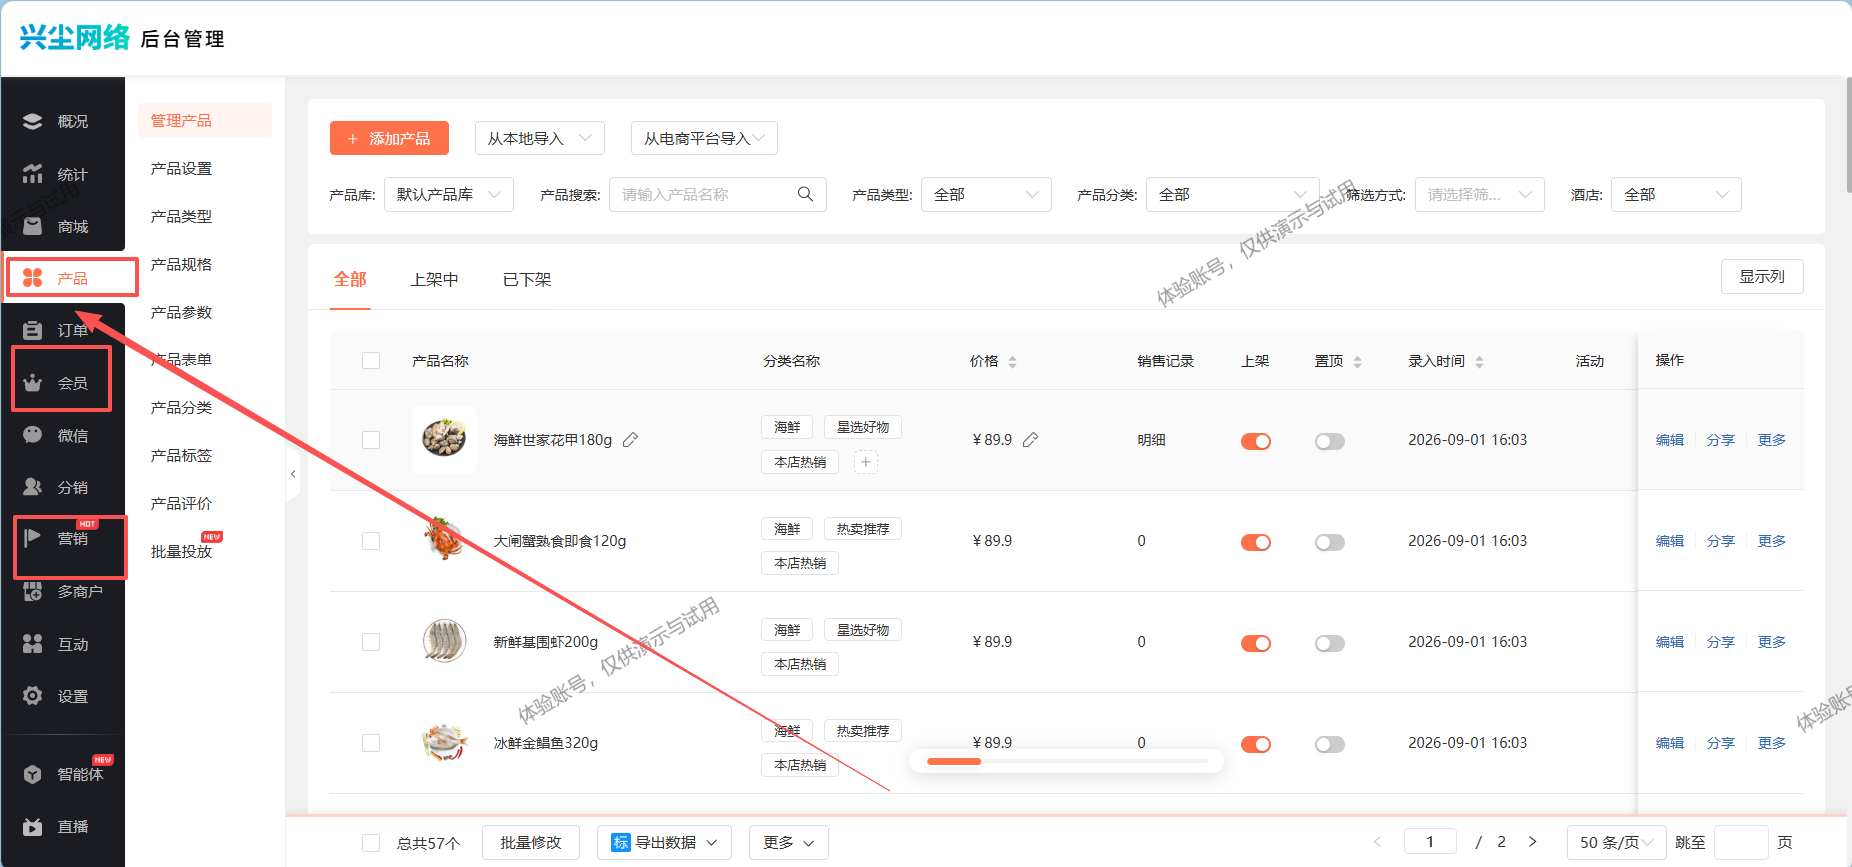Image resolution: width=1852 pixels, height=867 pixels.
Task: Click the 添加产品 button
Action: pyautogui.click(x=389, y=138)
